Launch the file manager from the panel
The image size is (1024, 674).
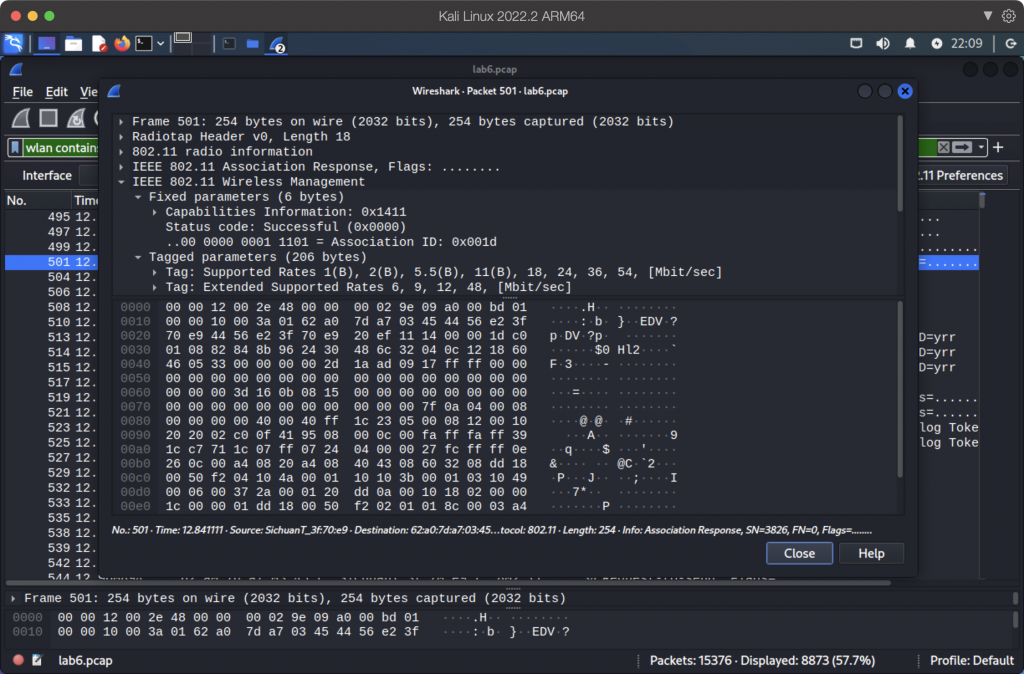click(73, 44)
